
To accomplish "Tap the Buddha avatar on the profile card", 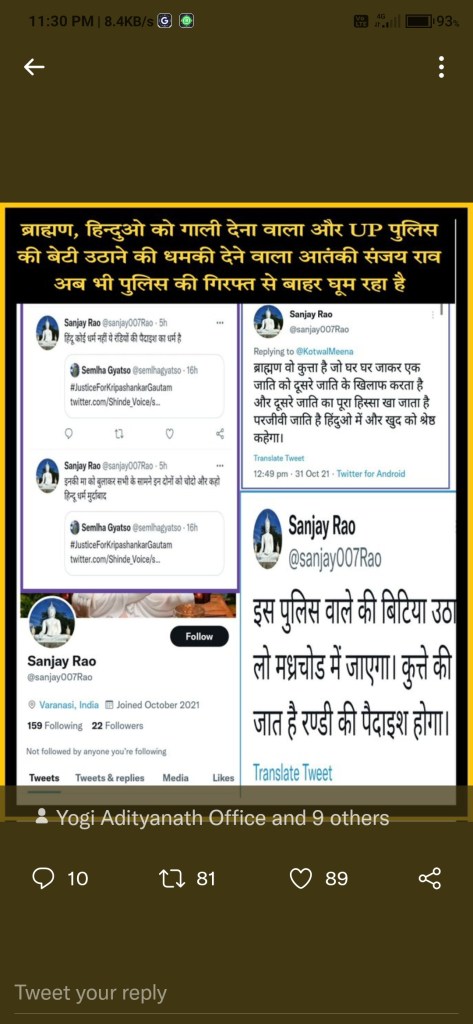I will 51,622.
